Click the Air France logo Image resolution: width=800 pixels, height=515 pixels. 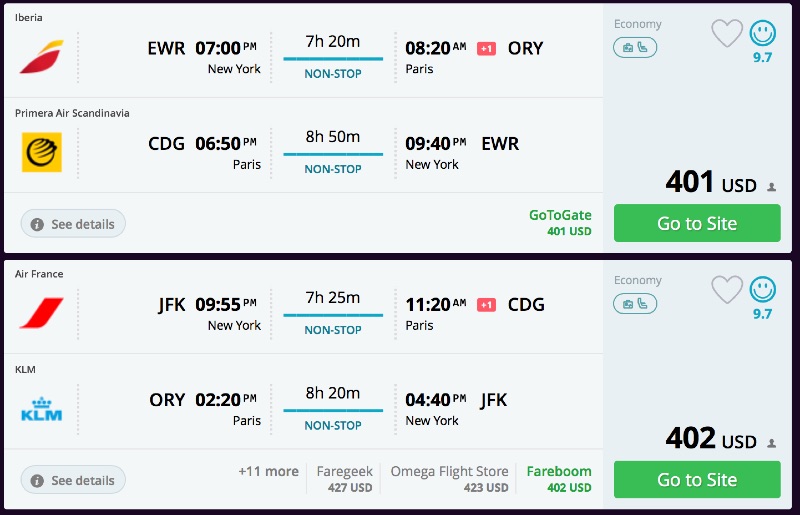coord(41,313)
